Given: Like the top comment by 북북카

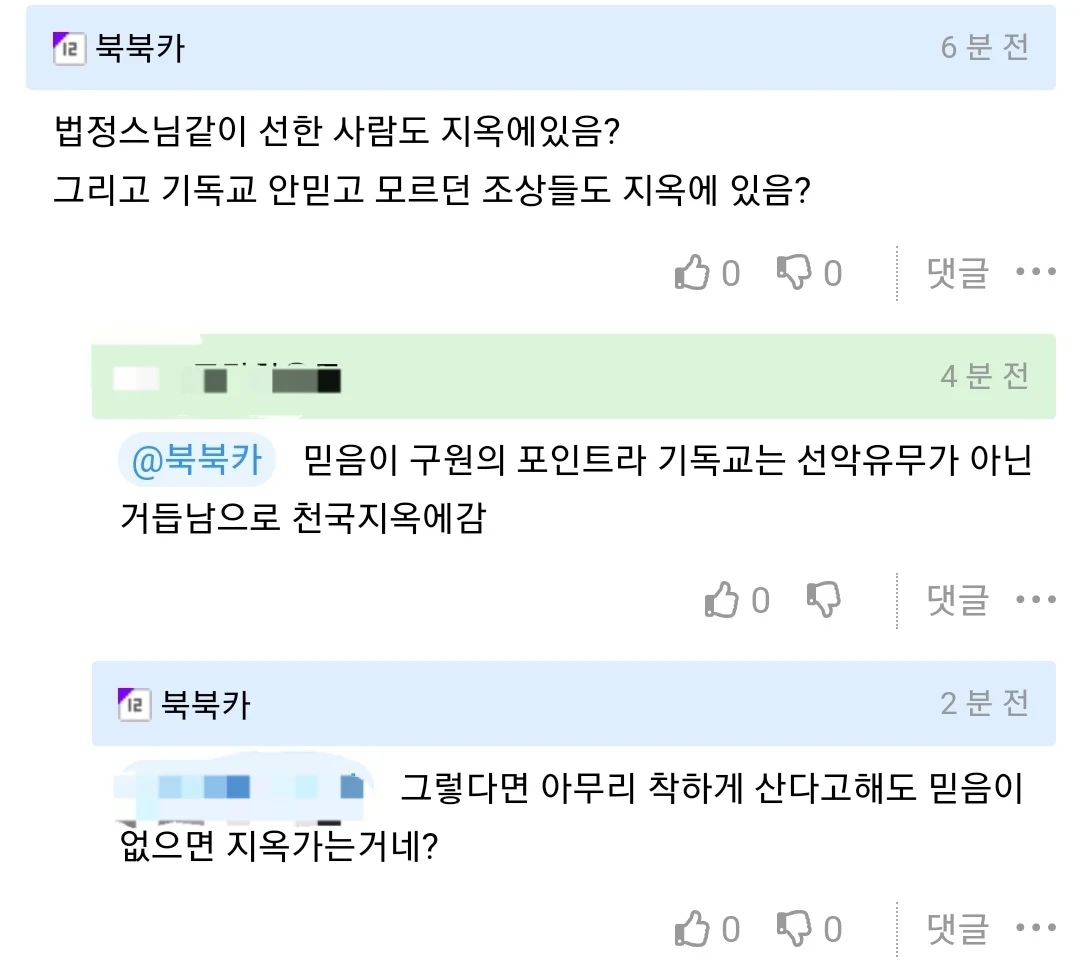Looking at the screenshot, I should tap(692, 272).
